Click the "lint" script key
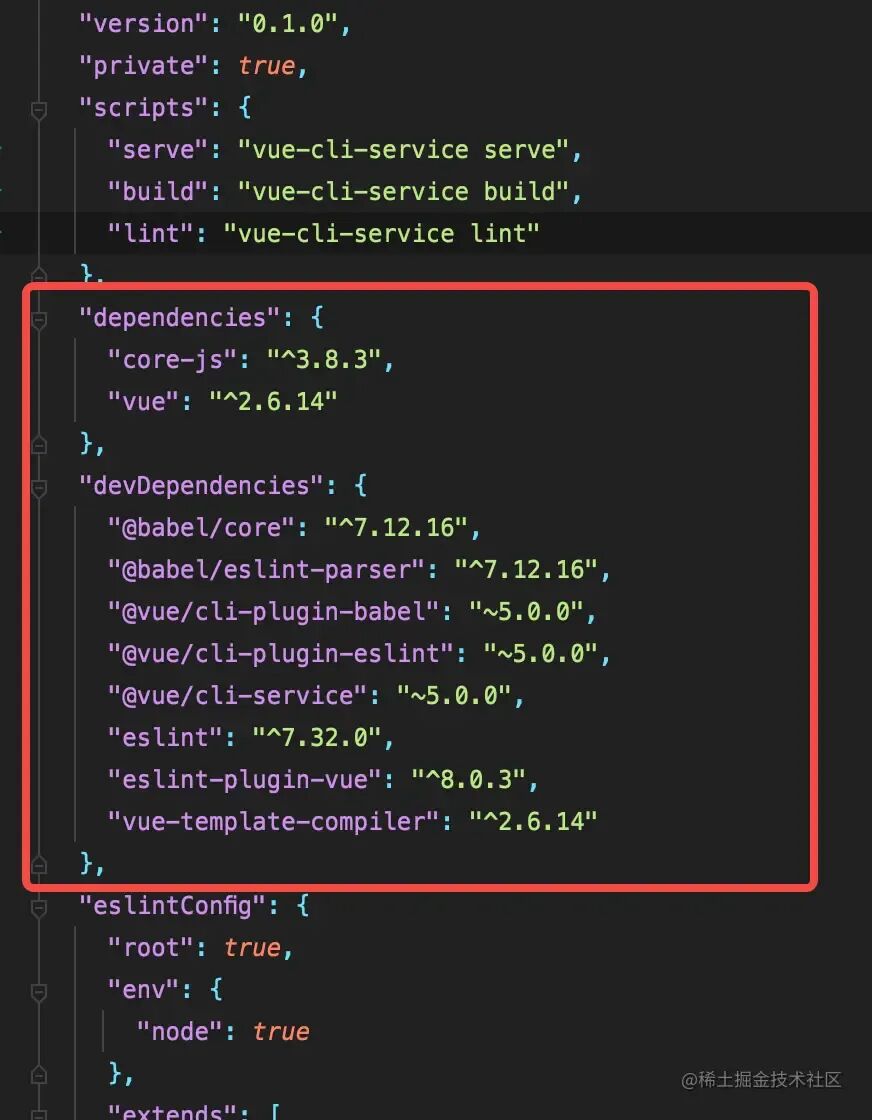872x1120 pixels. (x=151, y=234)
